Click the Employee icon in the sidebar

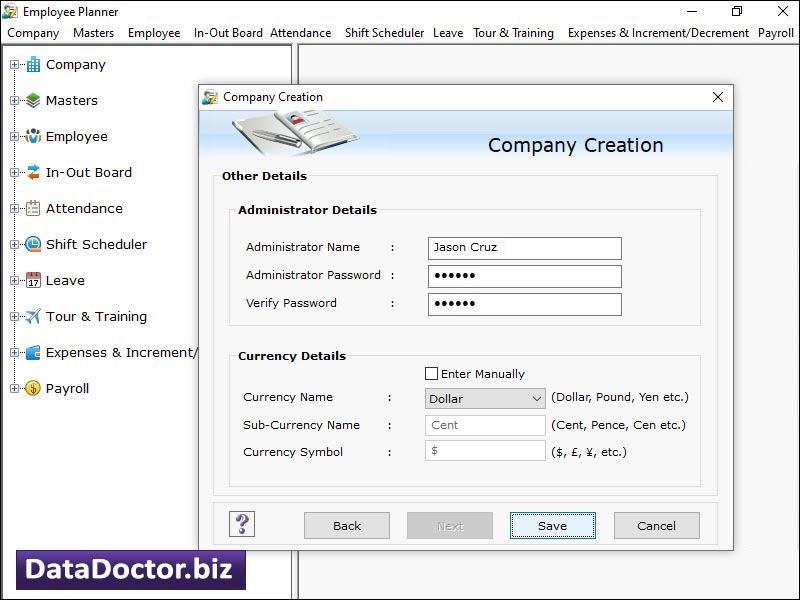tap(33, 136)
